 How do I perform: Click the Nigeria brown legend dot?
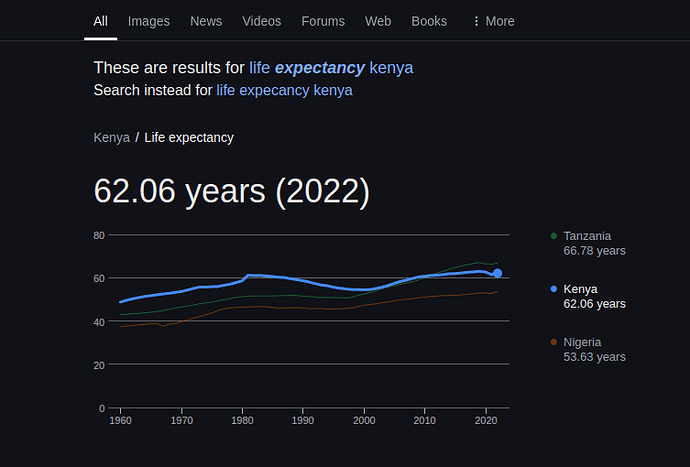tap(554, 342)
